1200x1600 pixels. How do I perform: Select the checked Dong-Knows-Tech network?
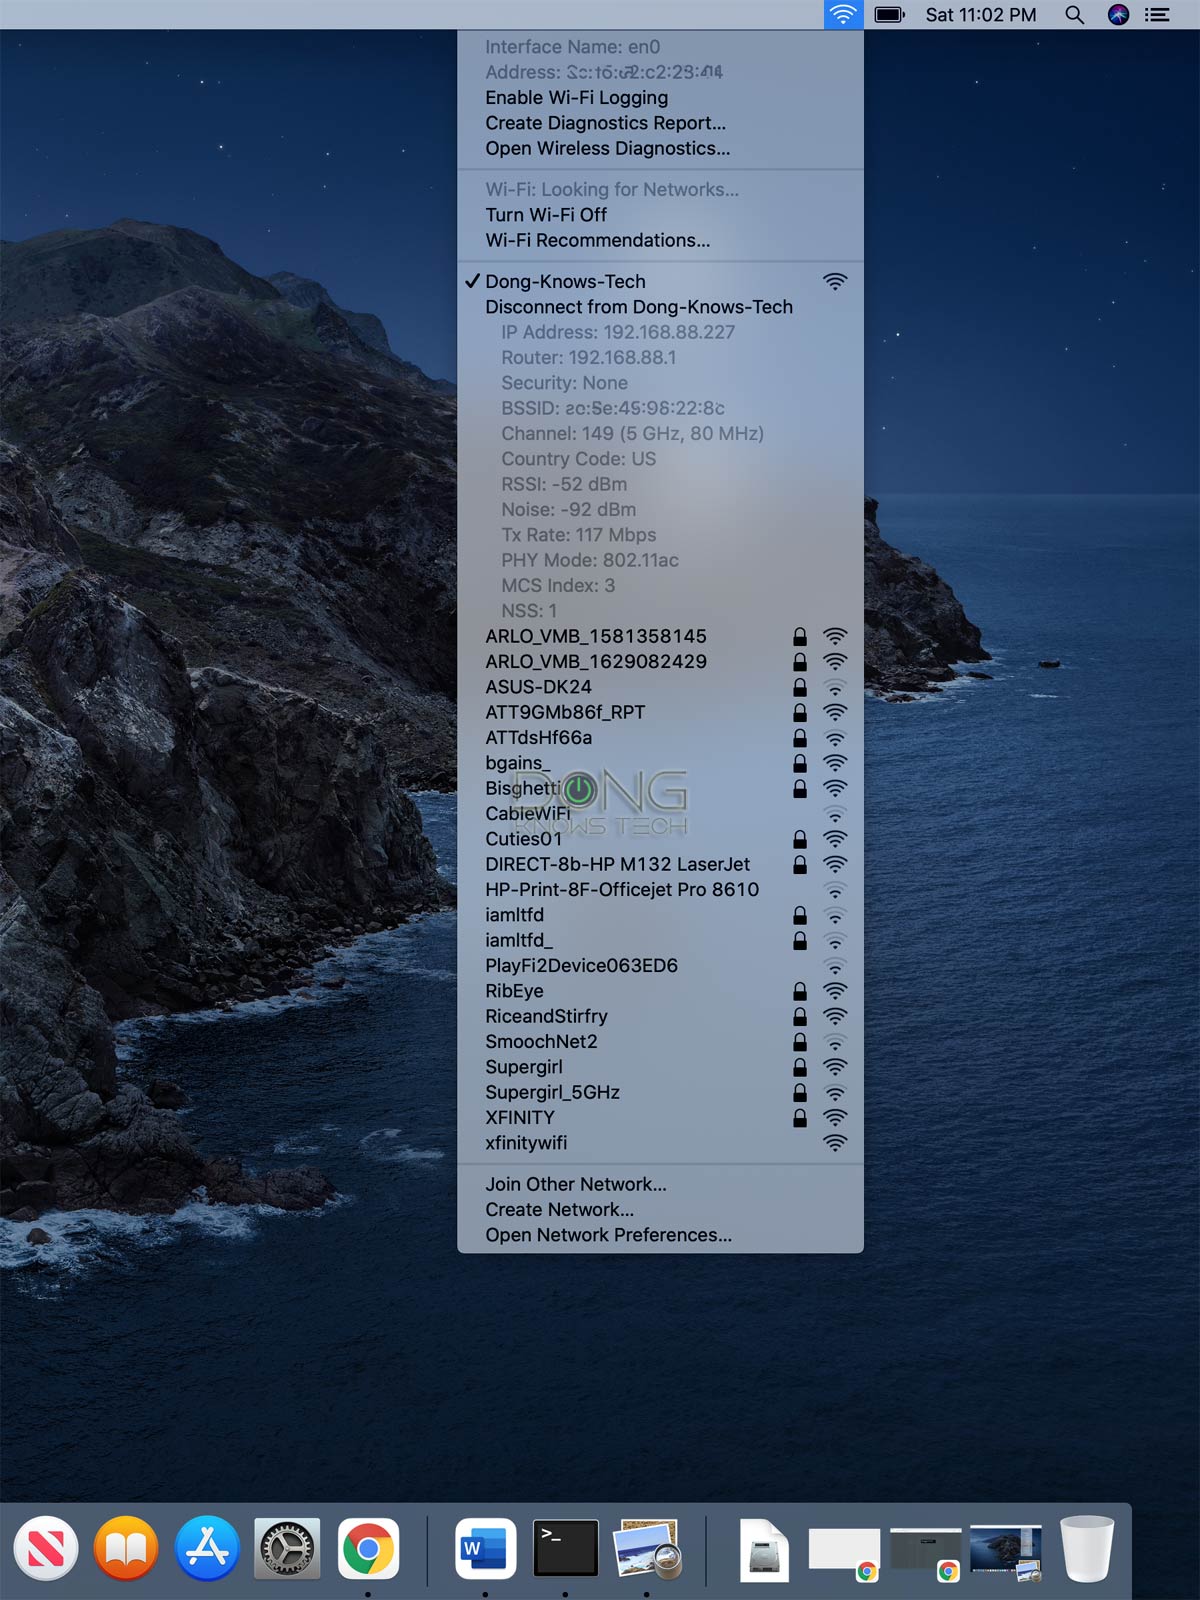pyautogui.click(x=660, y=282)
